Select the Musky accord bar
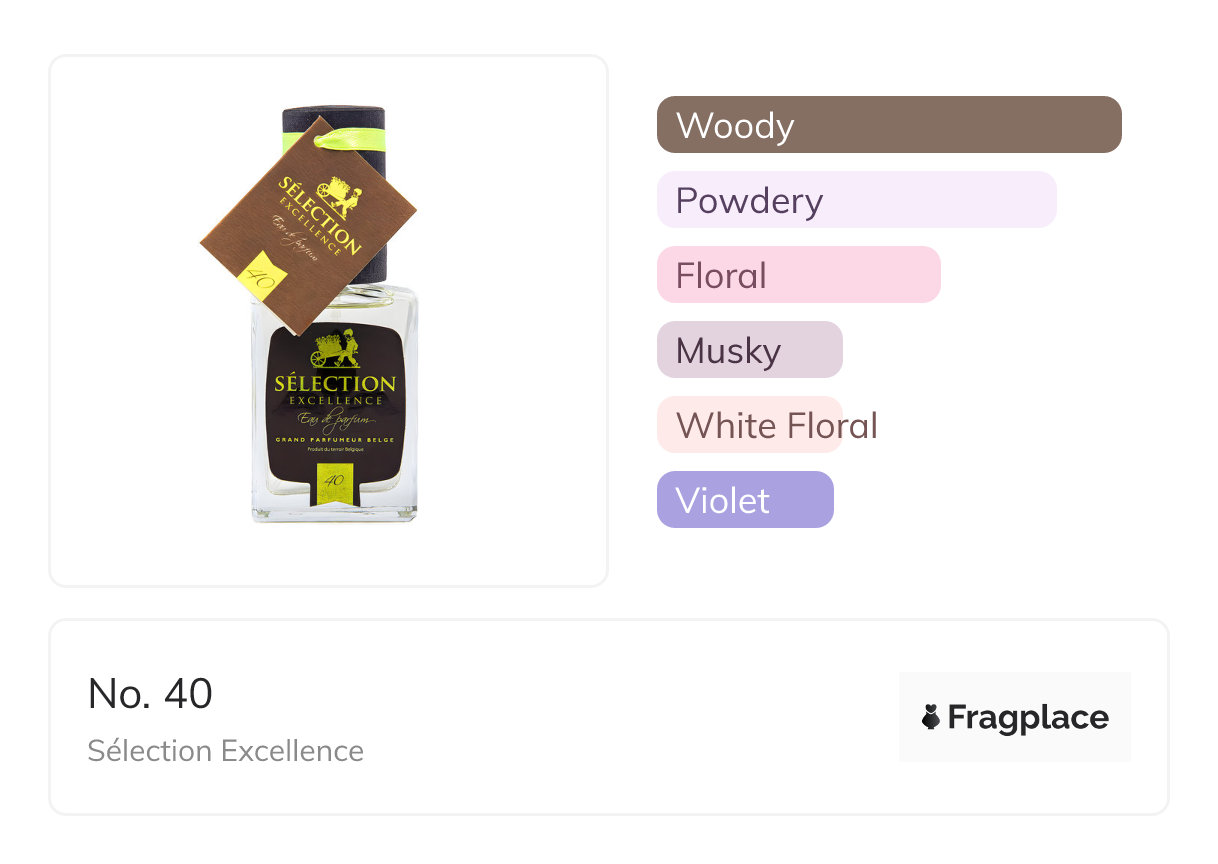1218x864 pixels. tap(749, 350)
